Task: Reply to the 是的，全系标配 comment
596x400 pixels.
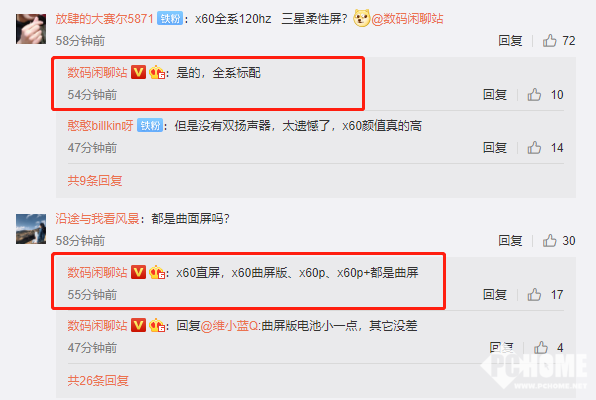Action: [495, 94]
